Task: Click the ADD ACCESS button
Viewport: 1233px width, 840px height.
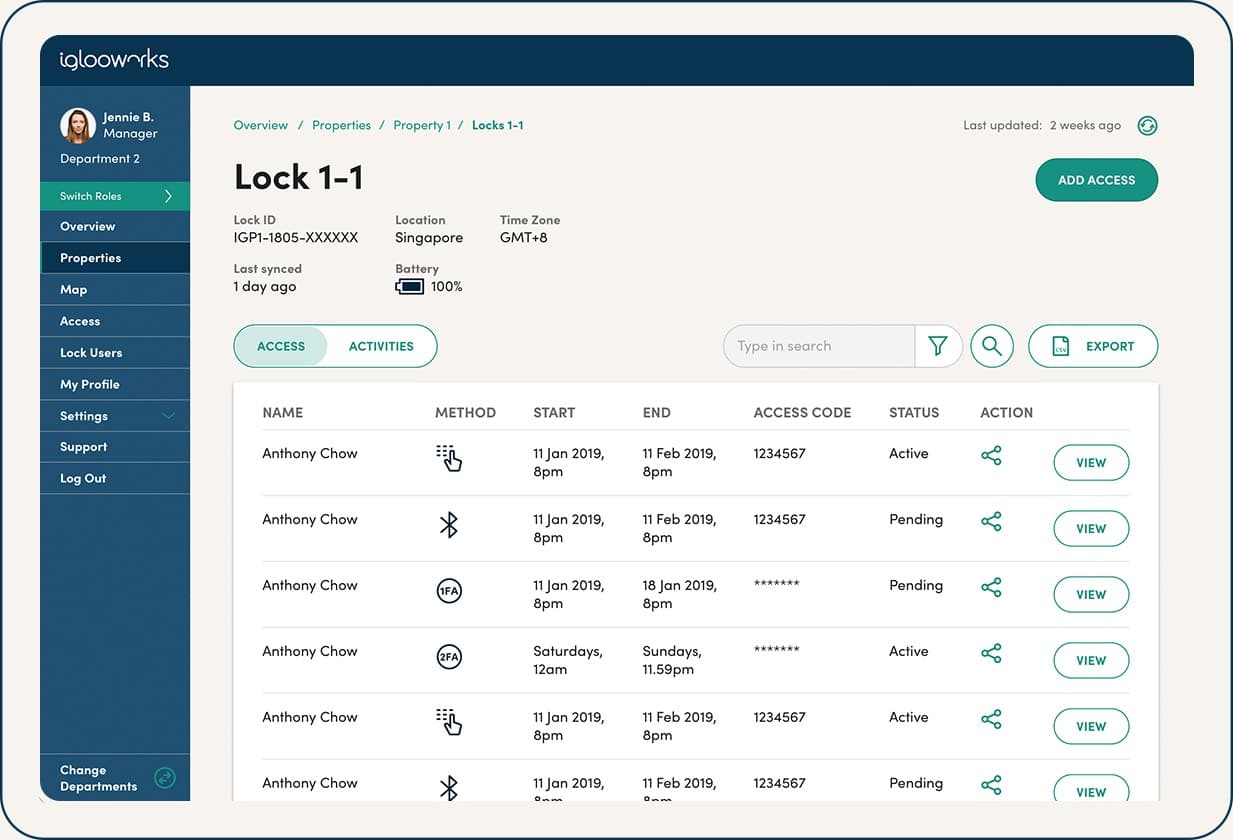Action: [x=1097, y=180]
